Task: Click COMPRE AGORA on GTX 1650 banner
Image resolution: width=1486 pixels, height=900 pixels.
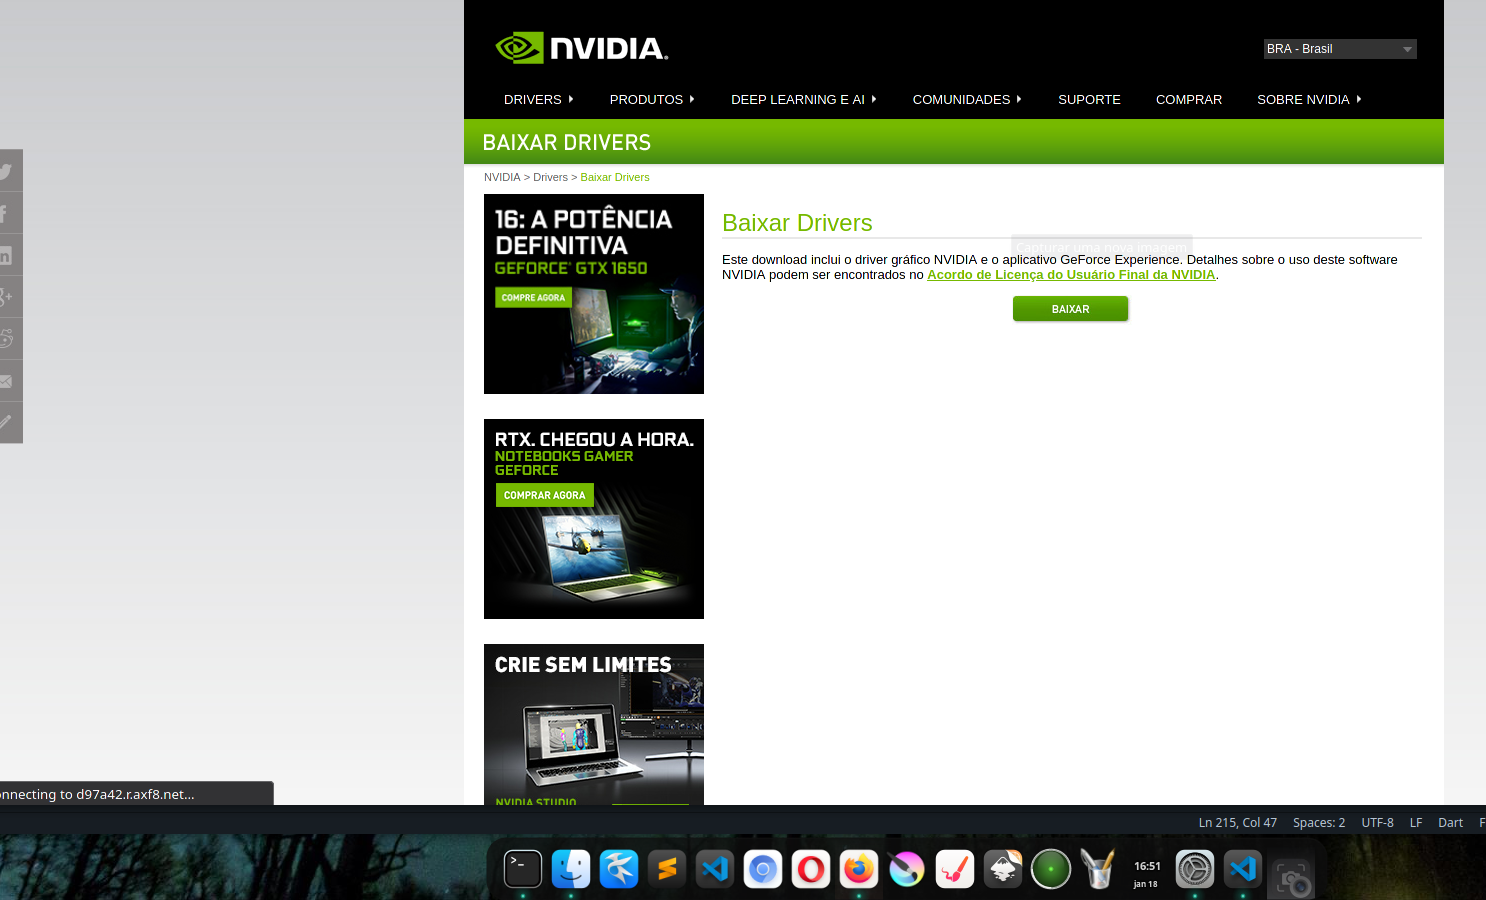Action: pos(533,297)
